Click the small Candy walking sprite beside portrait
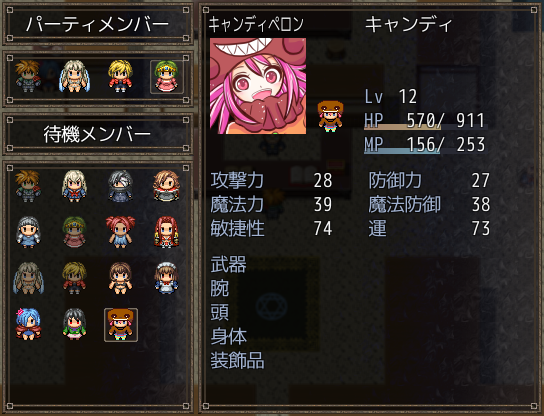 330,116
